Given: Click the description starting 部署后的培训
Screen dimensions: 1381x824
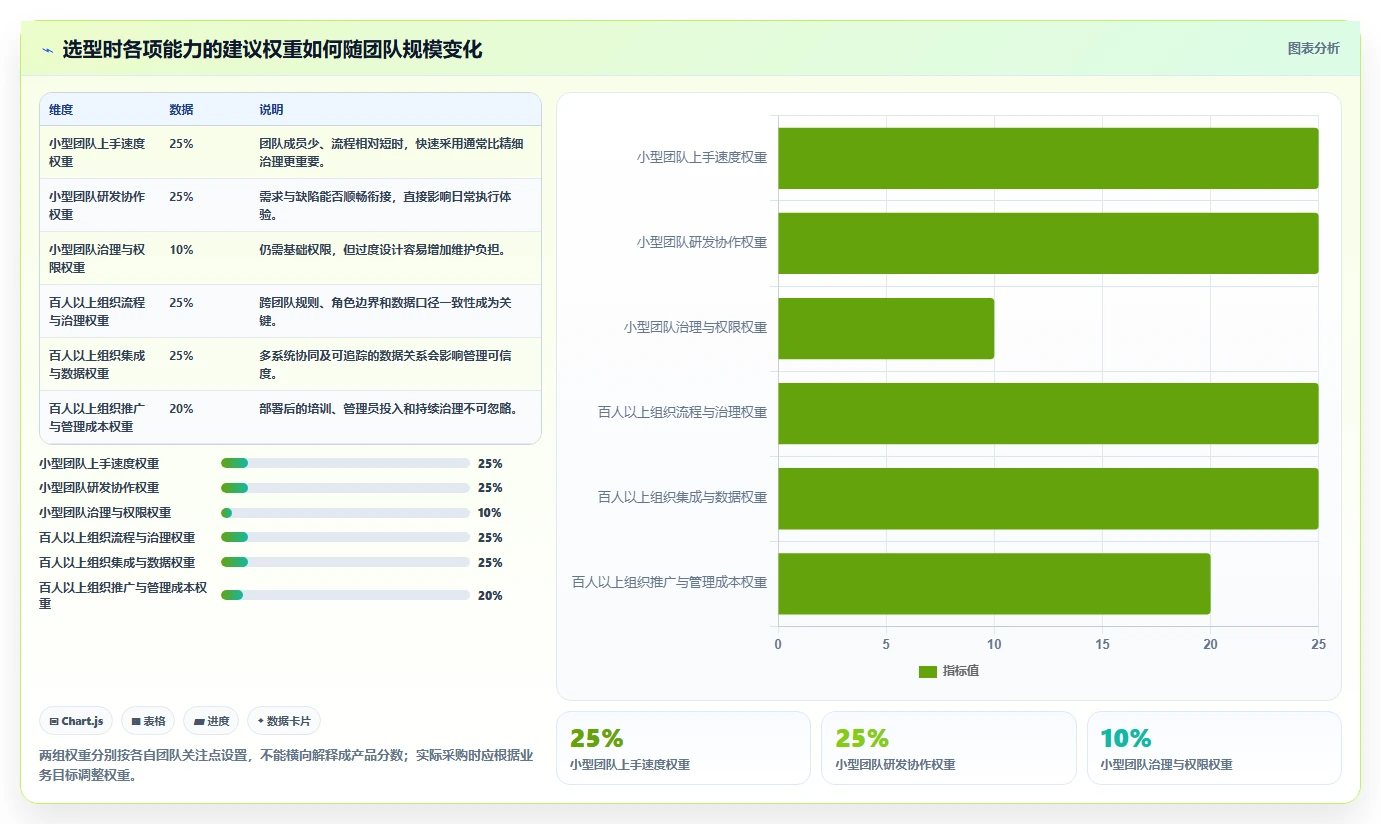Looking at the screenshot, I should [x=388, y=409].
